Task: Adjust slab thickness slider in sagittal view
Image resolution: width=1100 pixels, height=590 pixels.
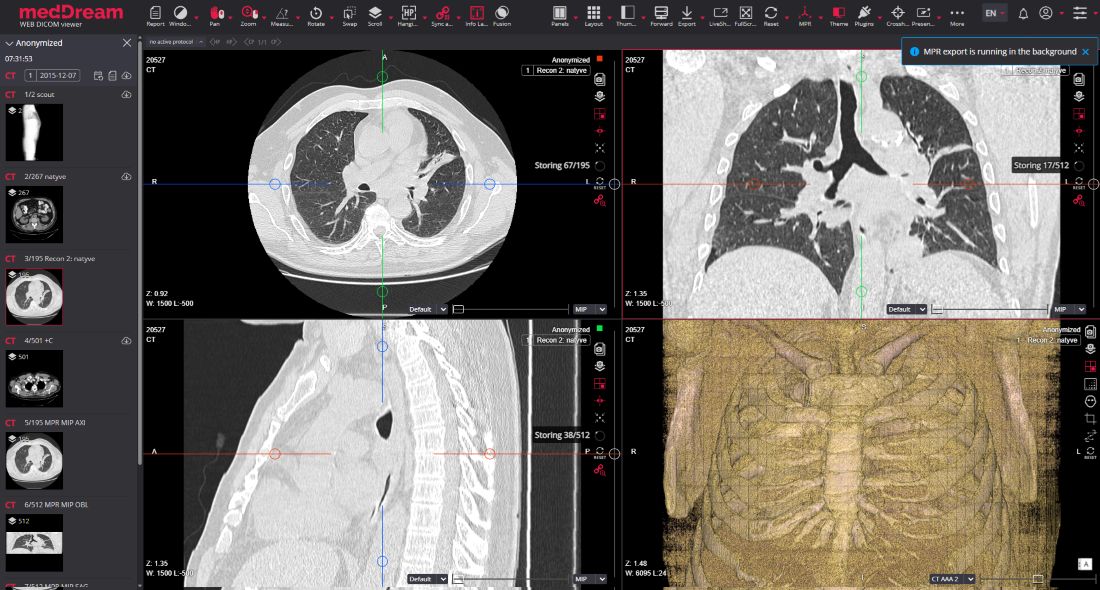Action: [x=511, y=579]
